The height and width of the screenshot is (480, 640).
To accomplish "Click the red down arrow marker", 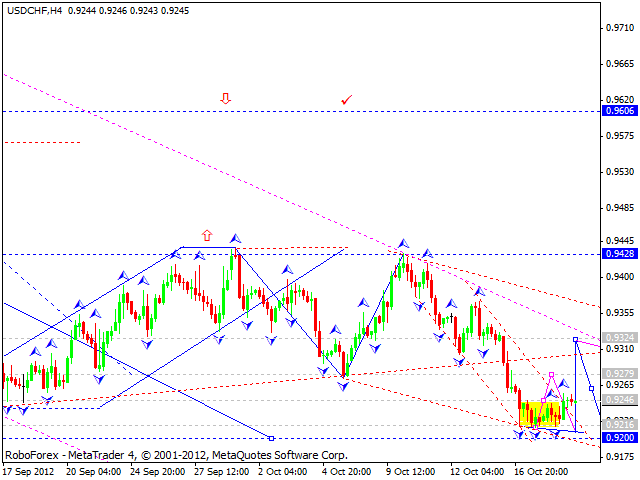I will (225, 98).
